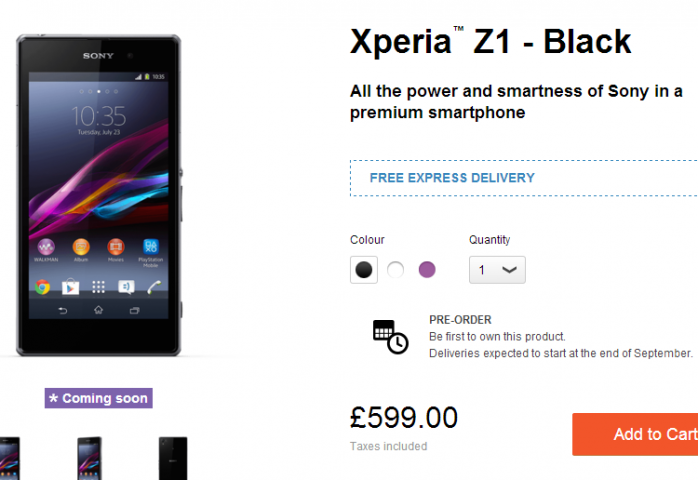The image size is (698, 480).
Task: Click the Chrome icon on phone screen
Action: point(43,287)
